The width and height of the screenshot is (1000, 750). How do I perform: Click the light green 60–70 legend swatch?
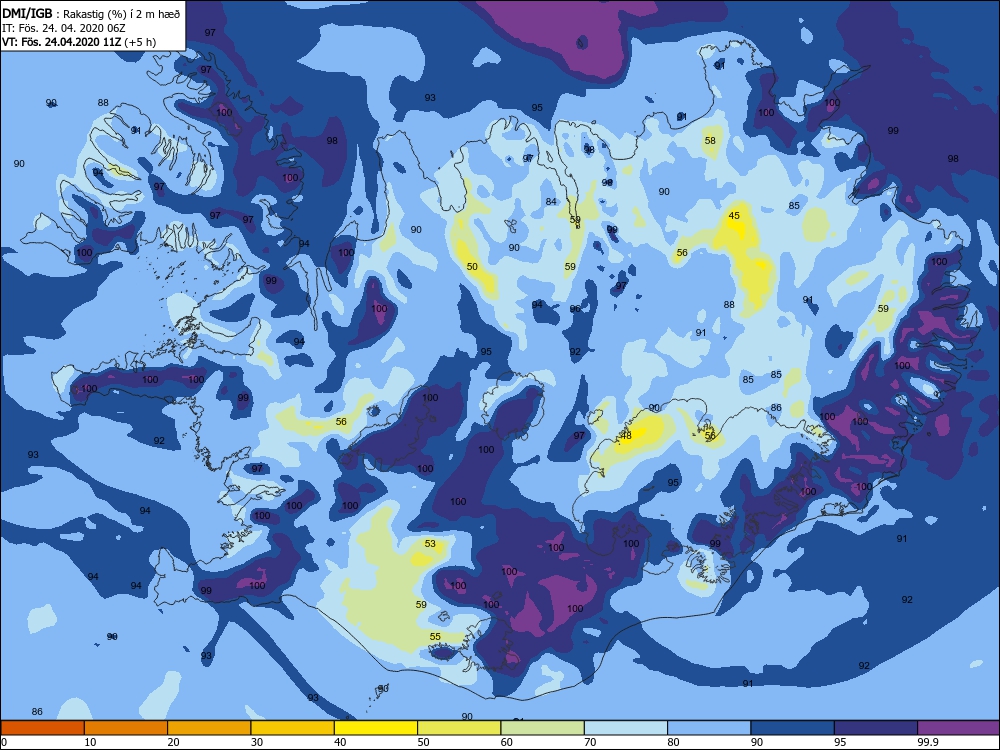click(x=543, y=728)
